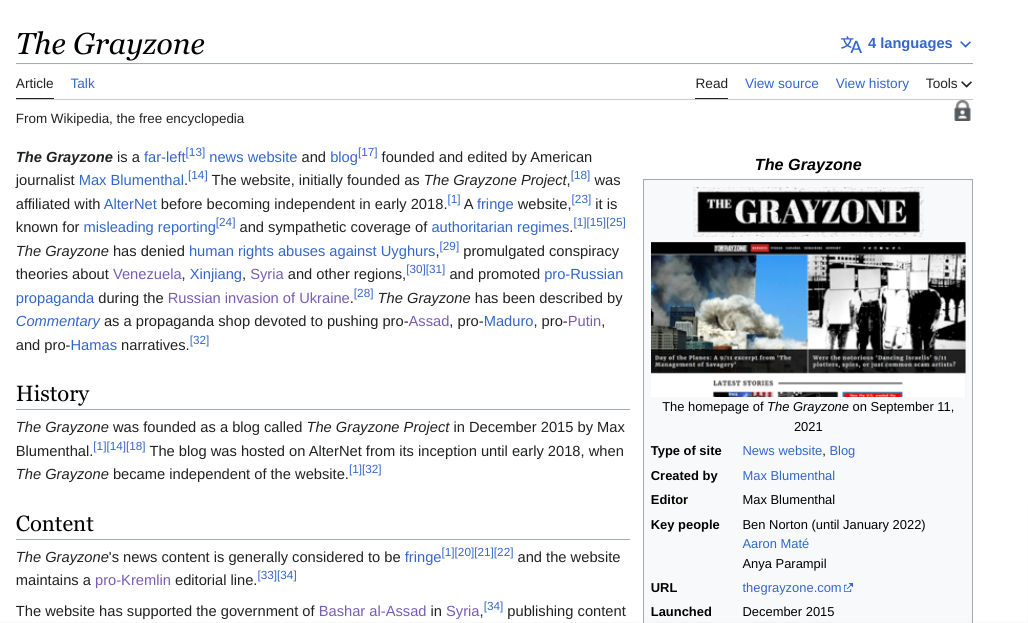This screenshot has width=1028, height=623.
Task: Follow the Putin link
Action: coord(584,321)
